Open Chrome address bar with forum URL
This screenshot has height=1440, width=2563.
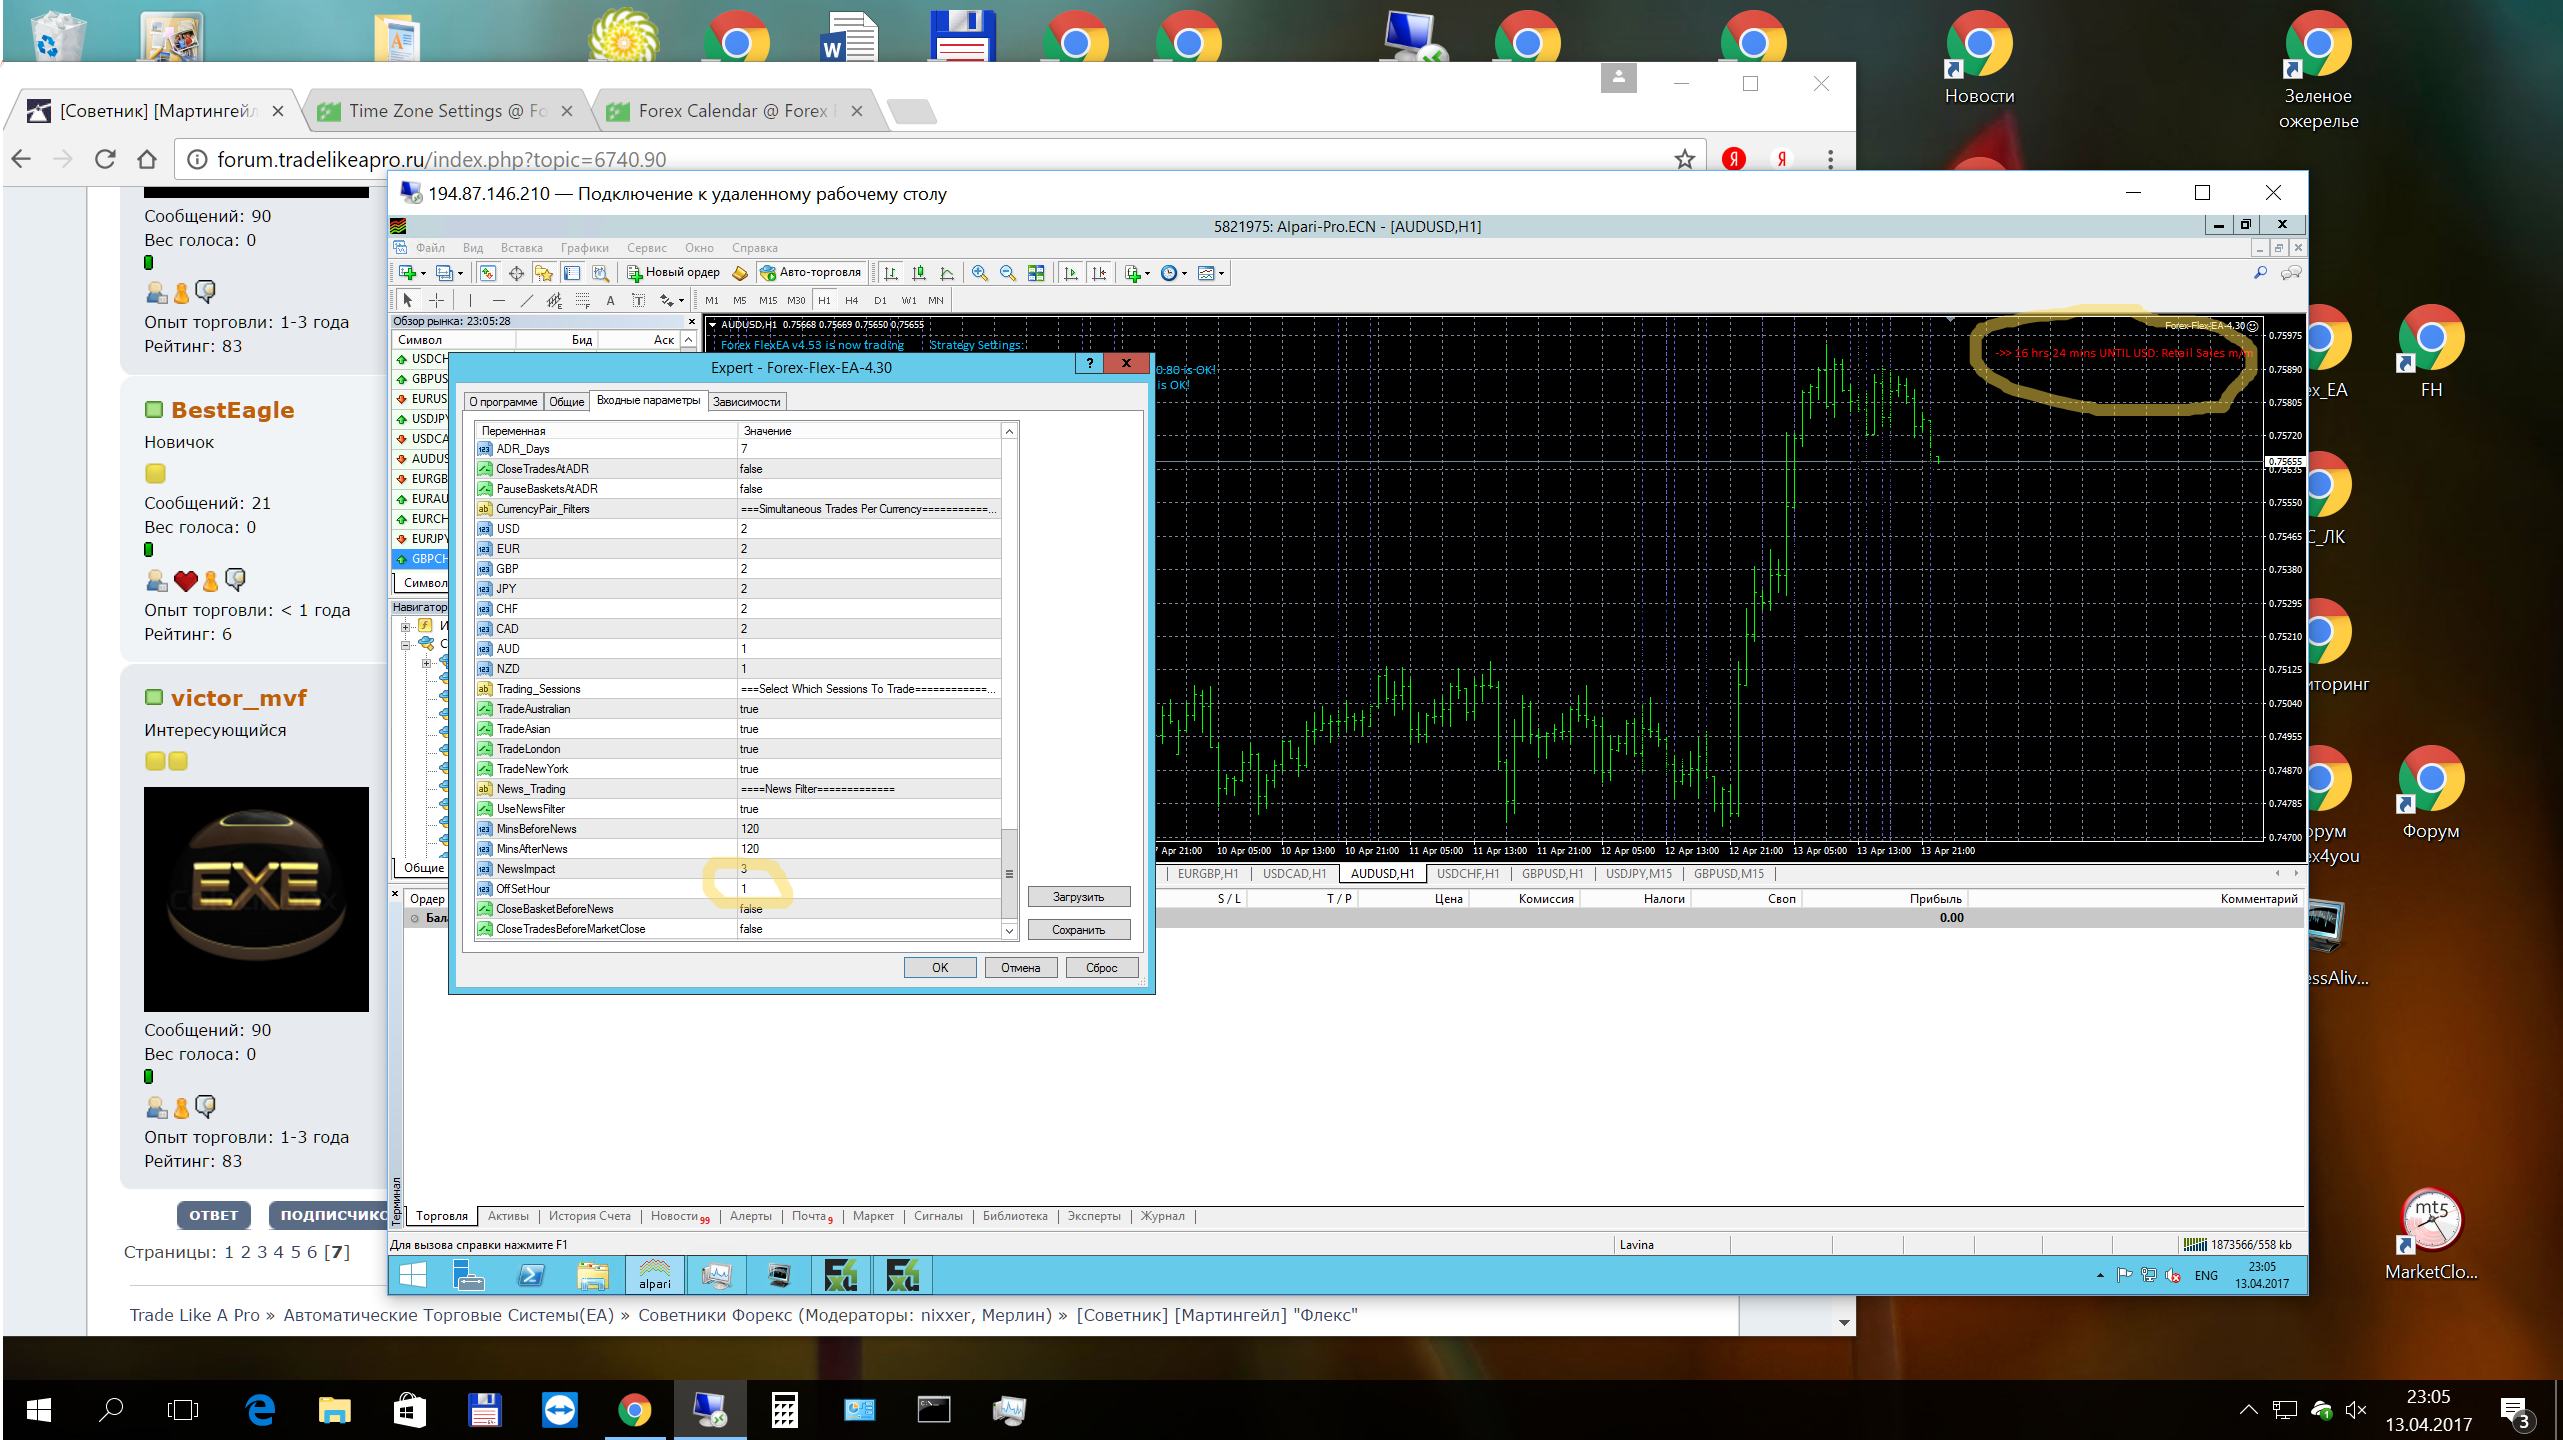[940, 160]
